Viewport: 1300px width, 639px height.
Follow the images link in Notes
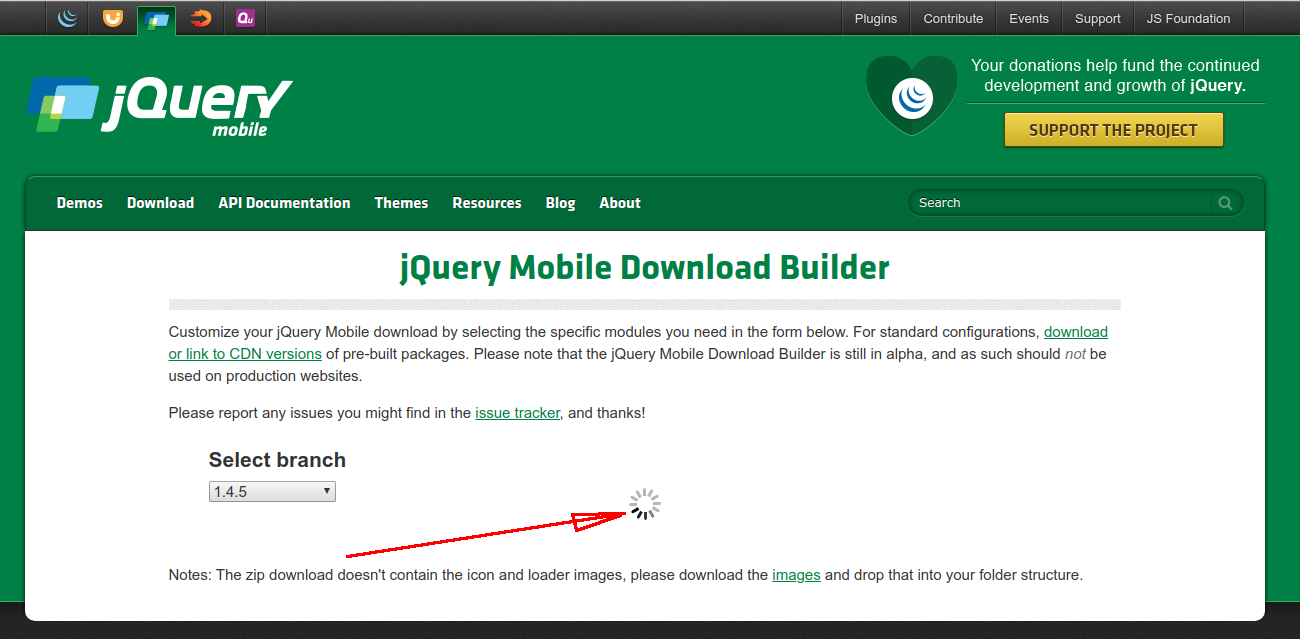click(796, 575)
